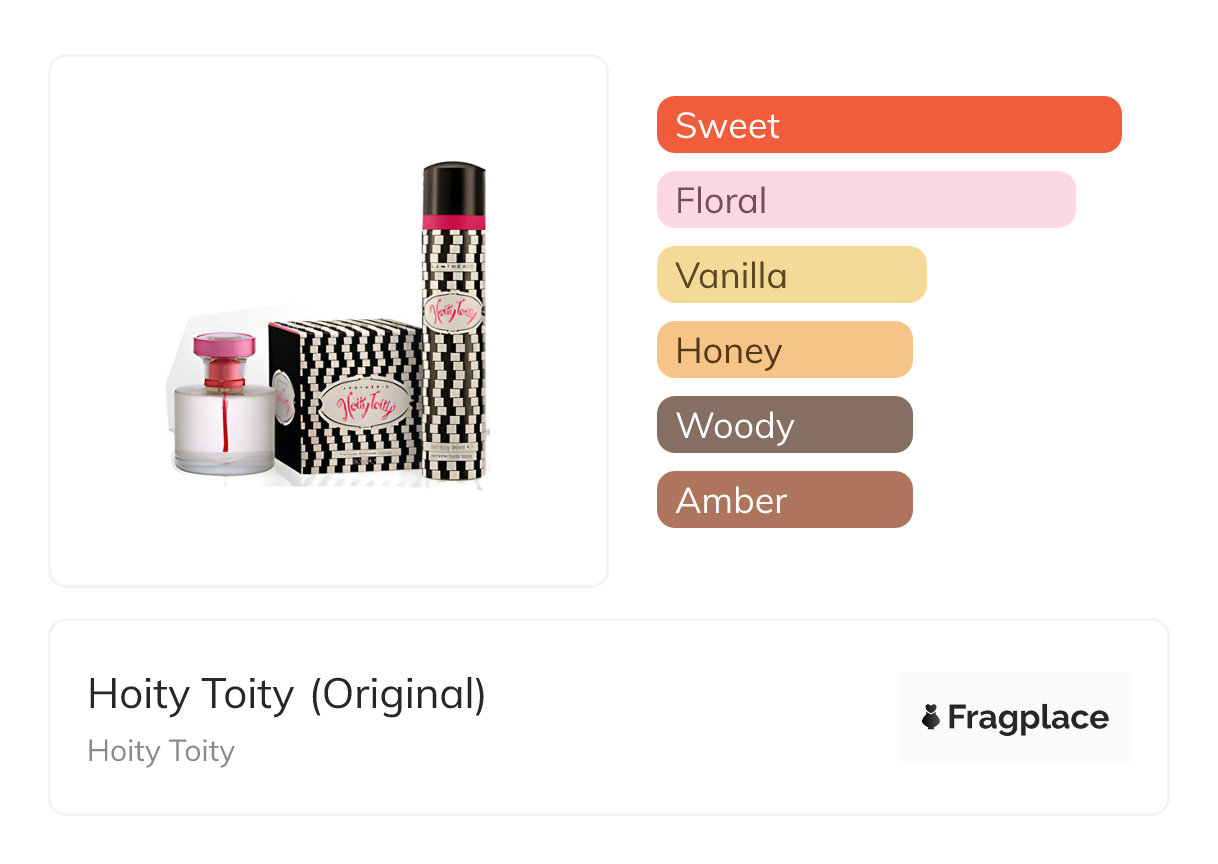1218x864 pixels.
Task: Choose the Honey accord bar
Action: pyautogui.click(x=784, y=350)
